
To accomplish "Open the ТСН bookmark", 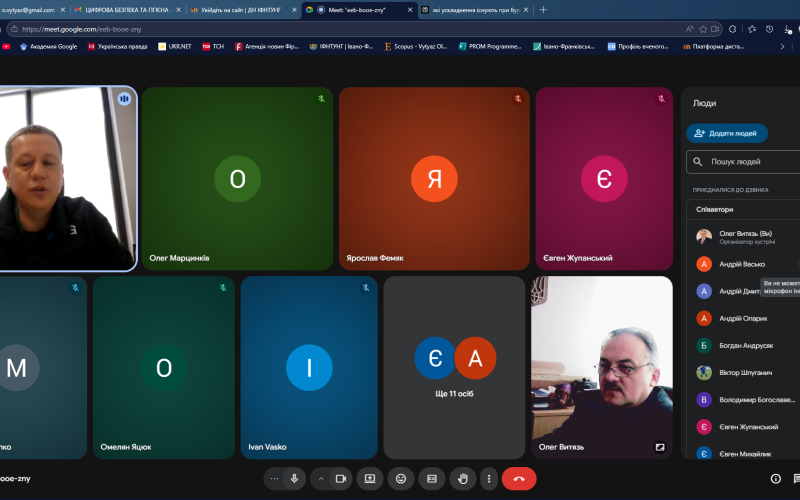I will pyautogui.click(x=213, y=46).
